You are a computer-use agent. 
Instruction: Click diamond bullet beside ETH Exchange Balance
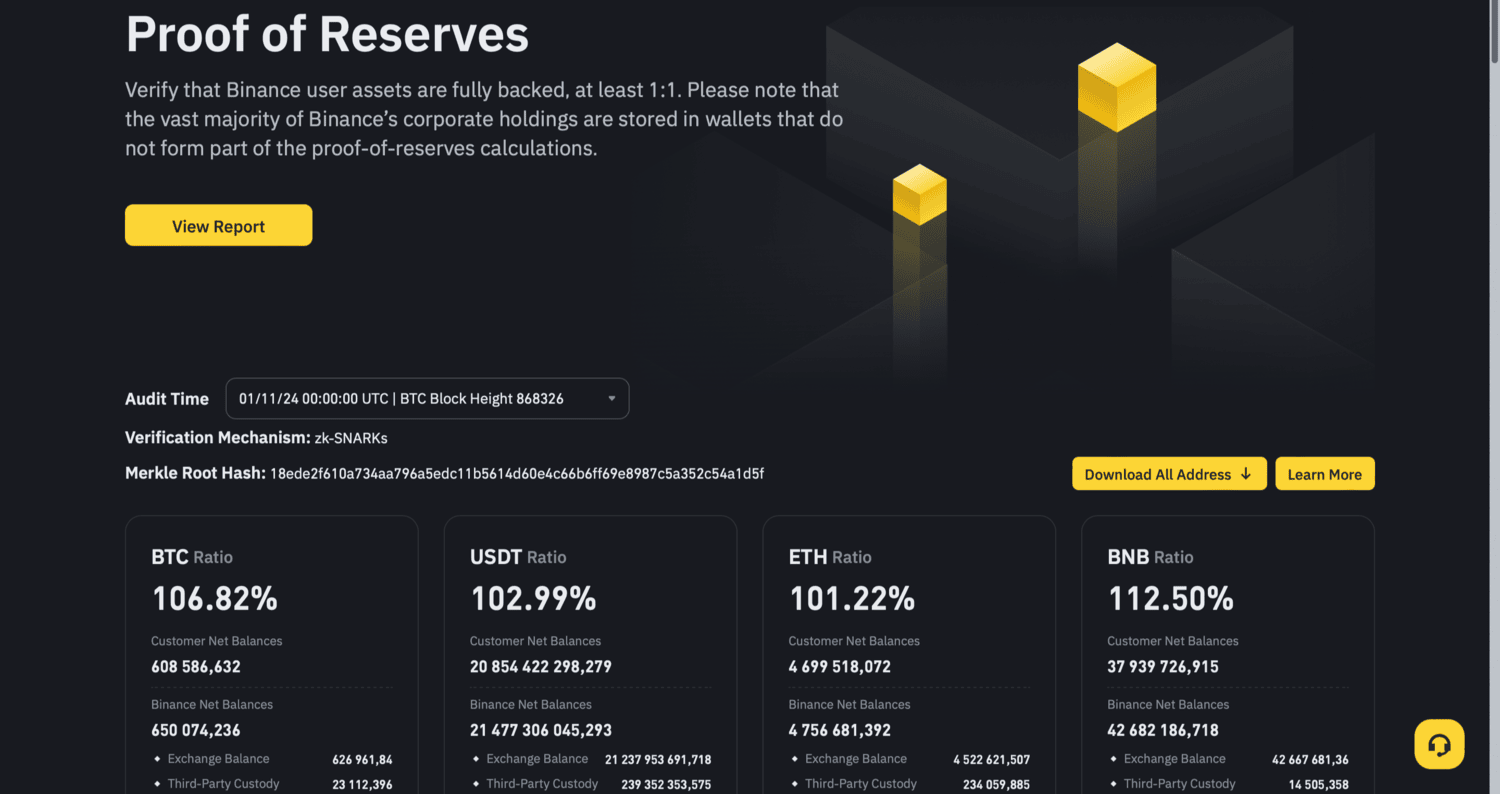tap(795, 759)
